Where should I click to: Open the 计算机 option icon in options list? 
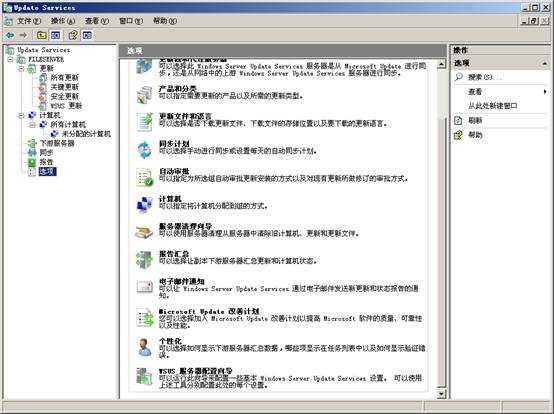(x=144, y=205)
